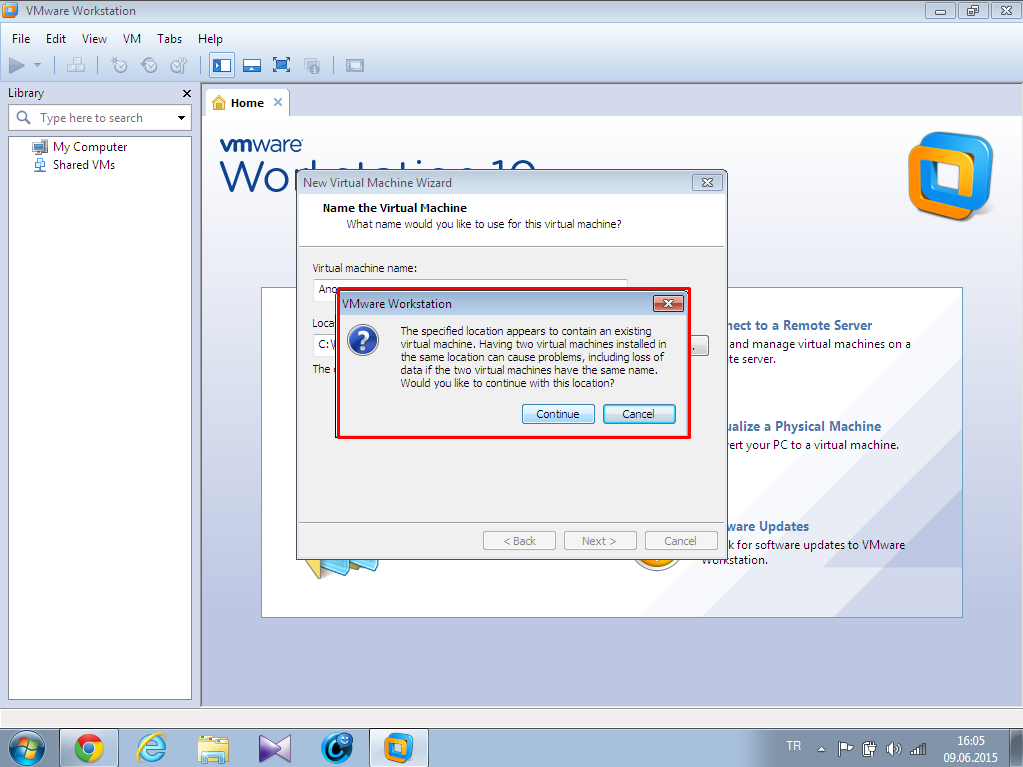Open the View menu

(94, 38)
